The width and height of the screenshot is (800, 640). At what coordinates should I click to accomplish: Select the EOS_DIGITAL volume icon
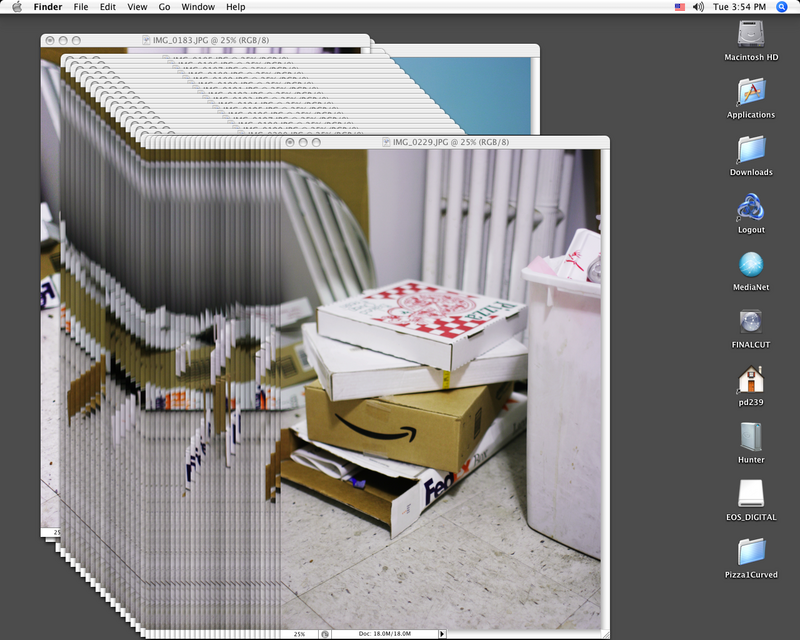[751, 493]
